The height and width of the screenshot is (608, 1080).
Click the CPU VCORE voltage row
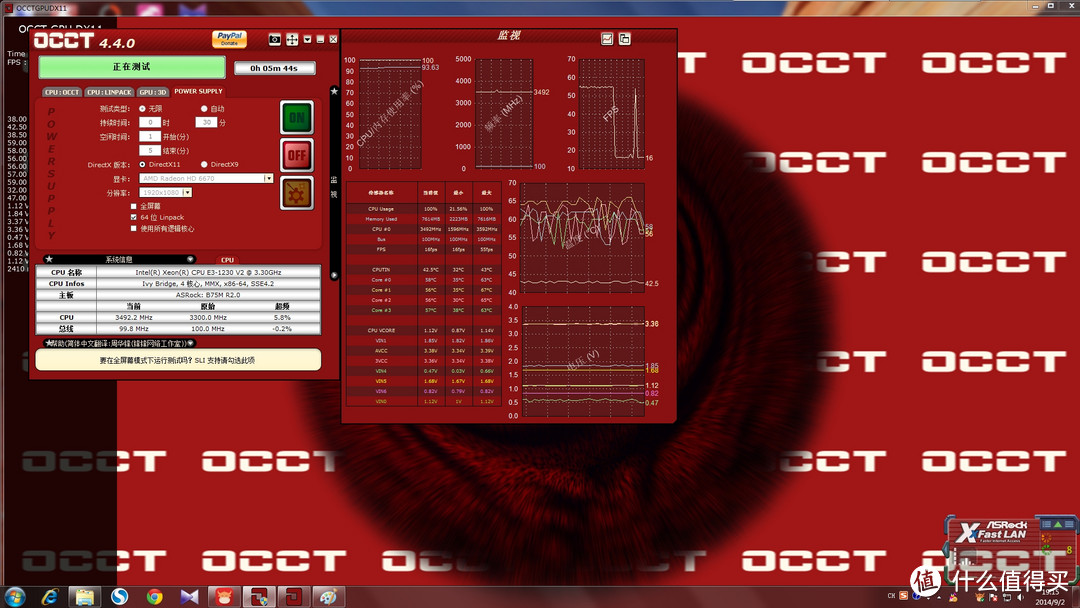pos(424,330)
